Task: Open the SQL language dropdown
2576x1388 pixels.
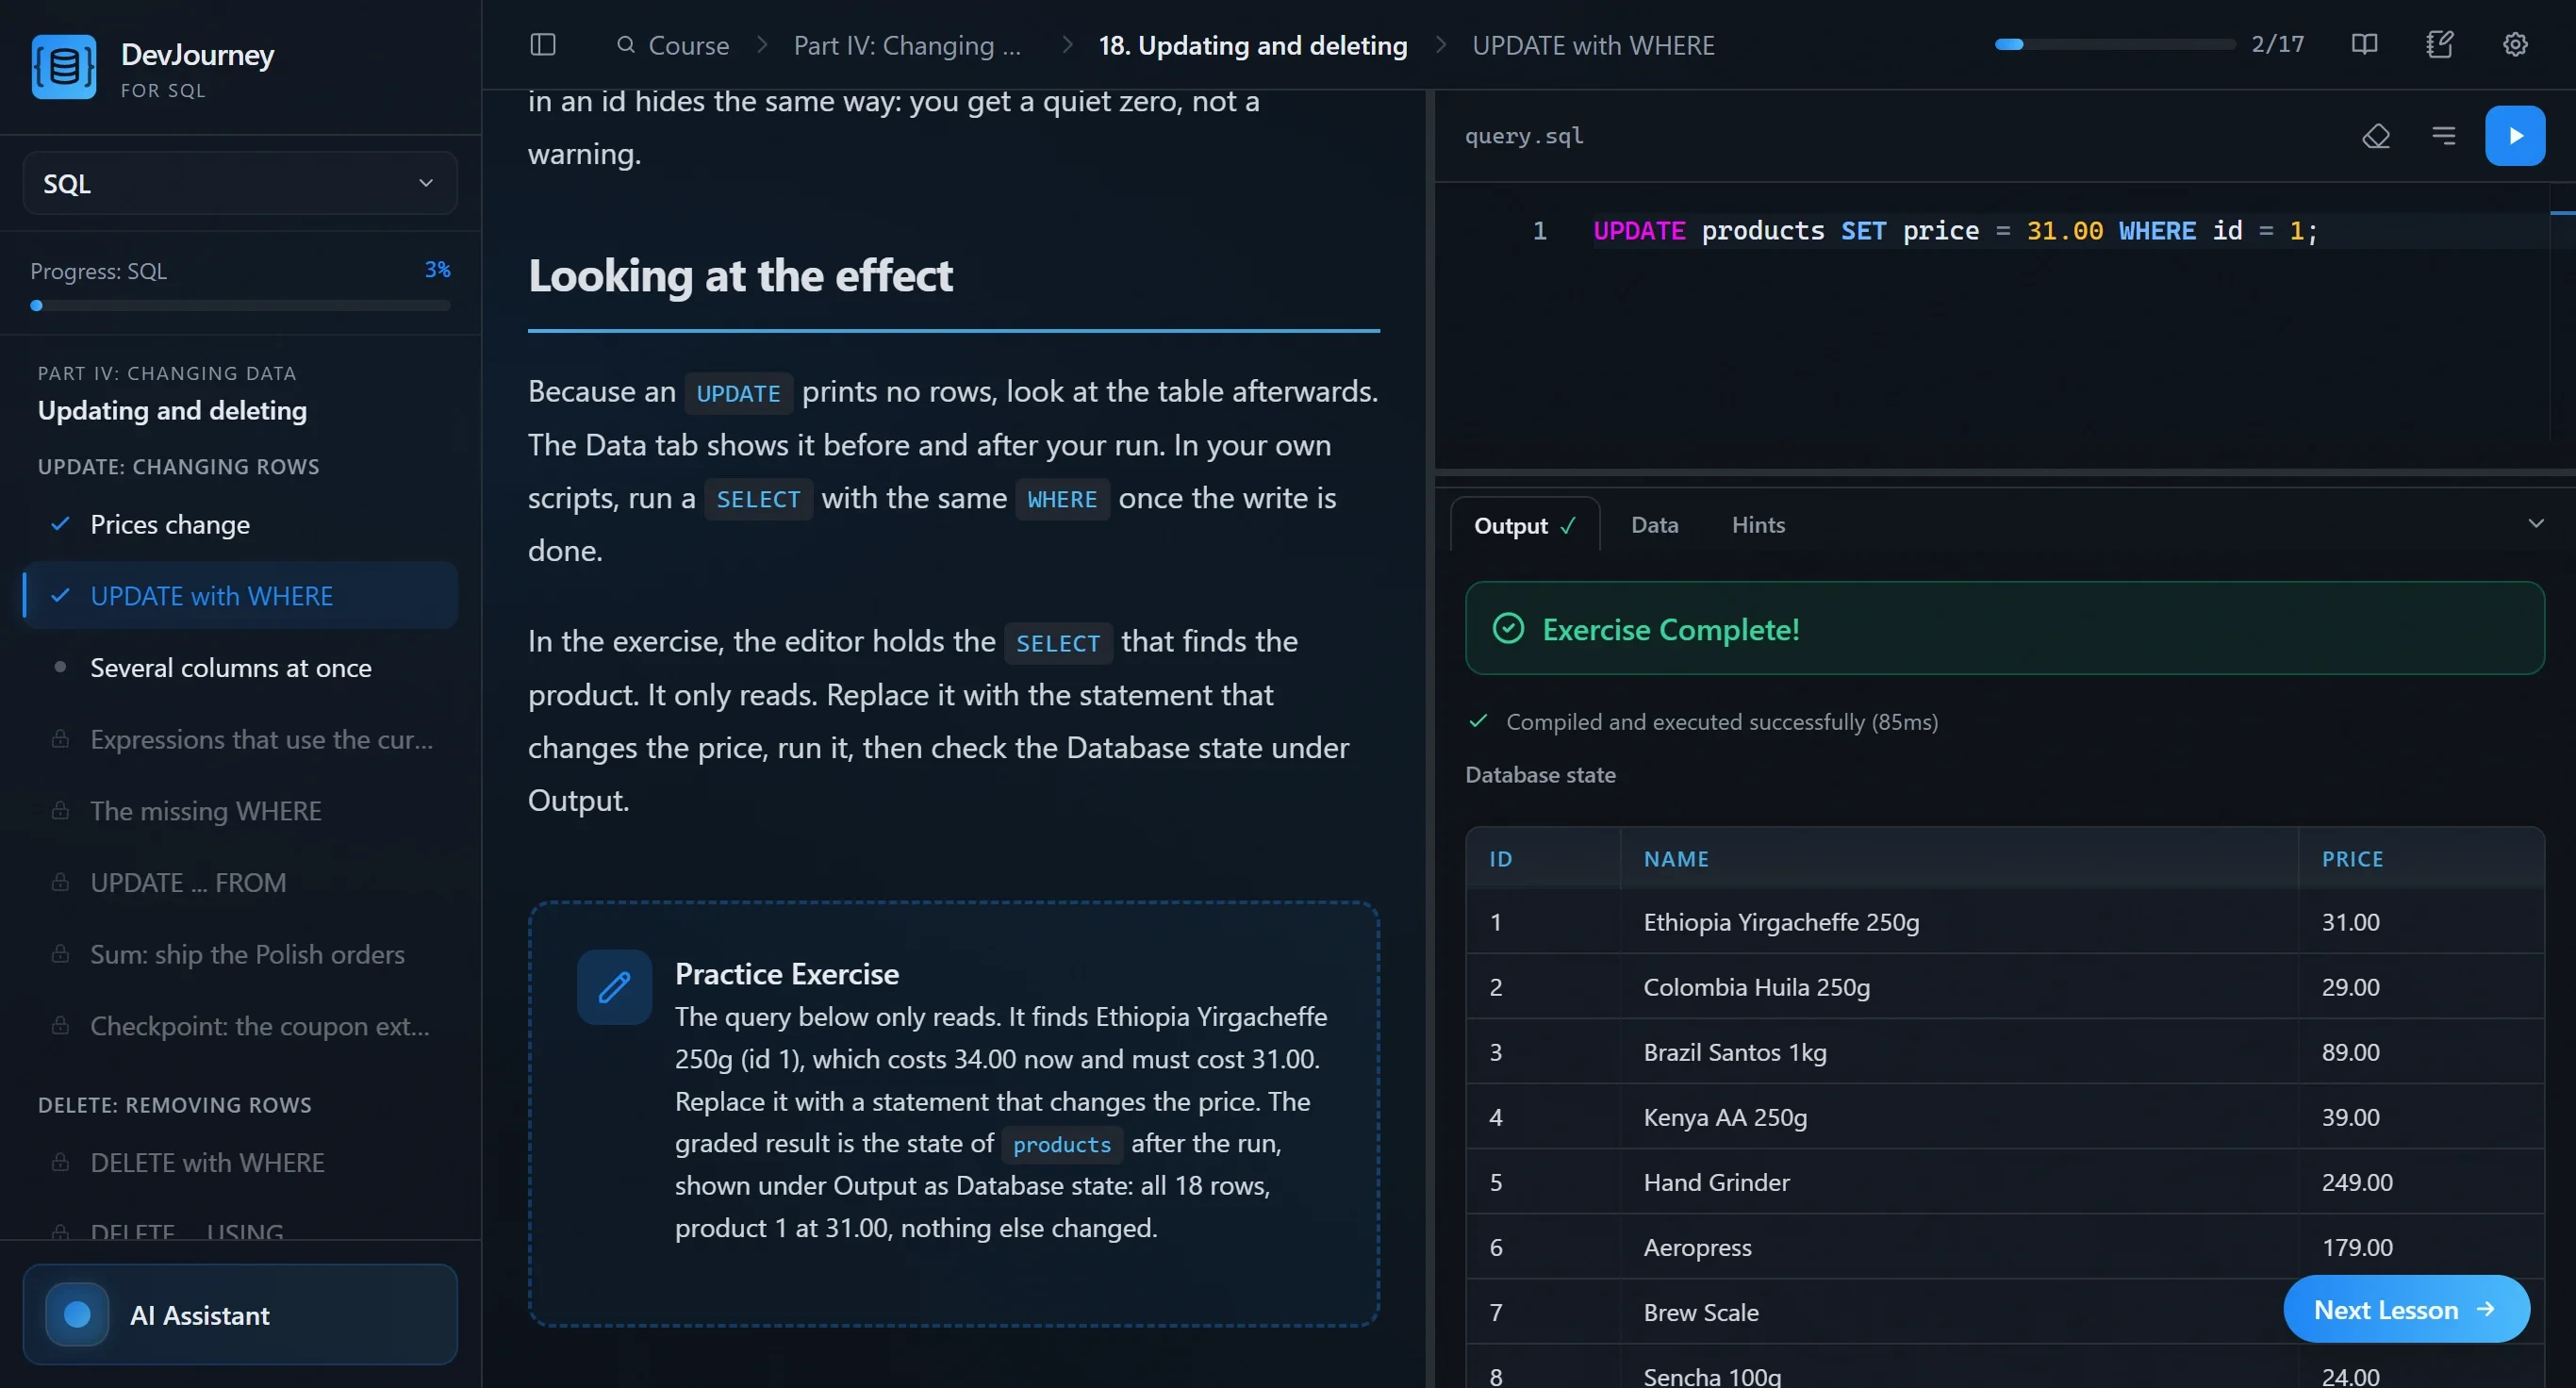Action: (x=240, y=183)
